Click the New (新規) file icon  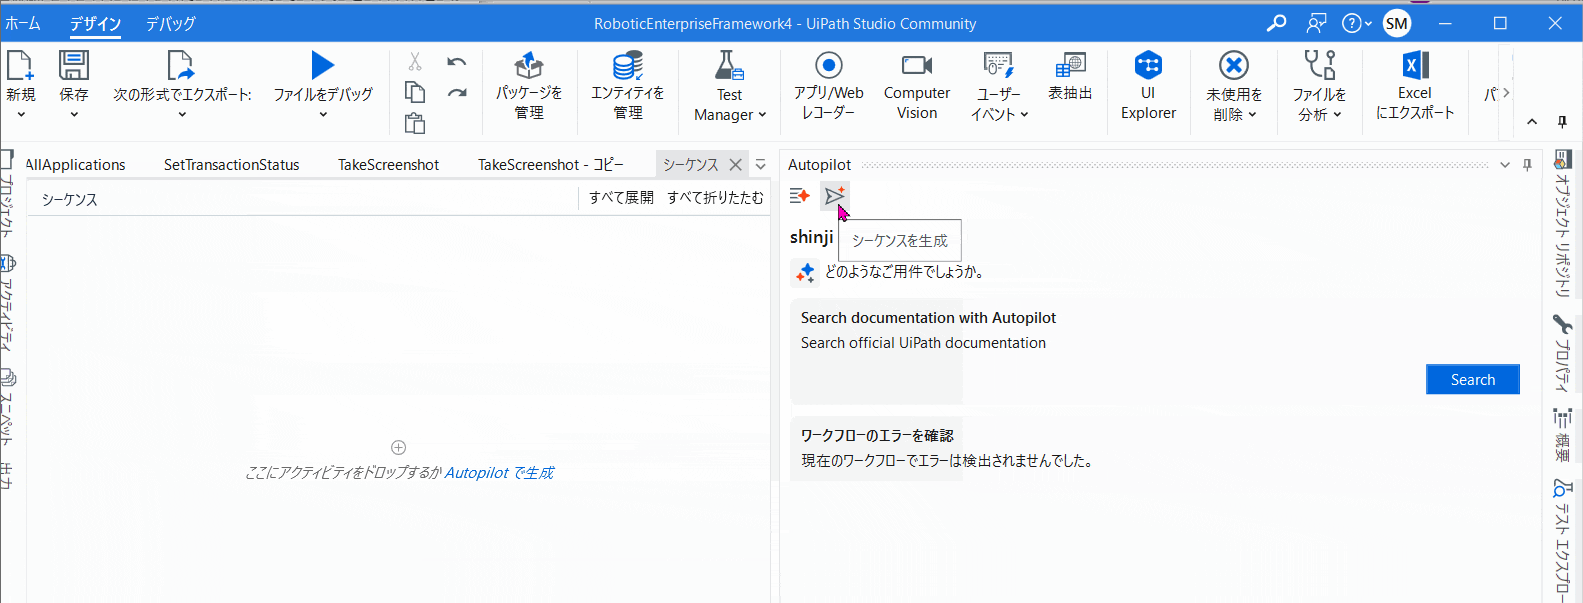click(20, 65)
